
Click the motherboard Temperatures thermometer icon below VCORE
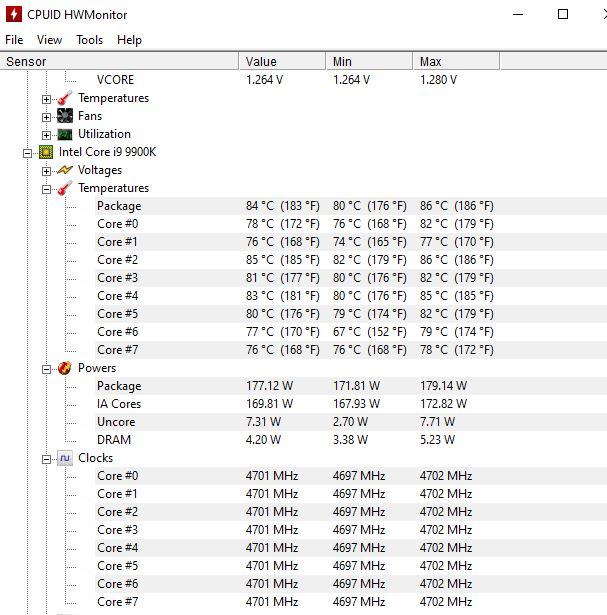click(65, 98)
